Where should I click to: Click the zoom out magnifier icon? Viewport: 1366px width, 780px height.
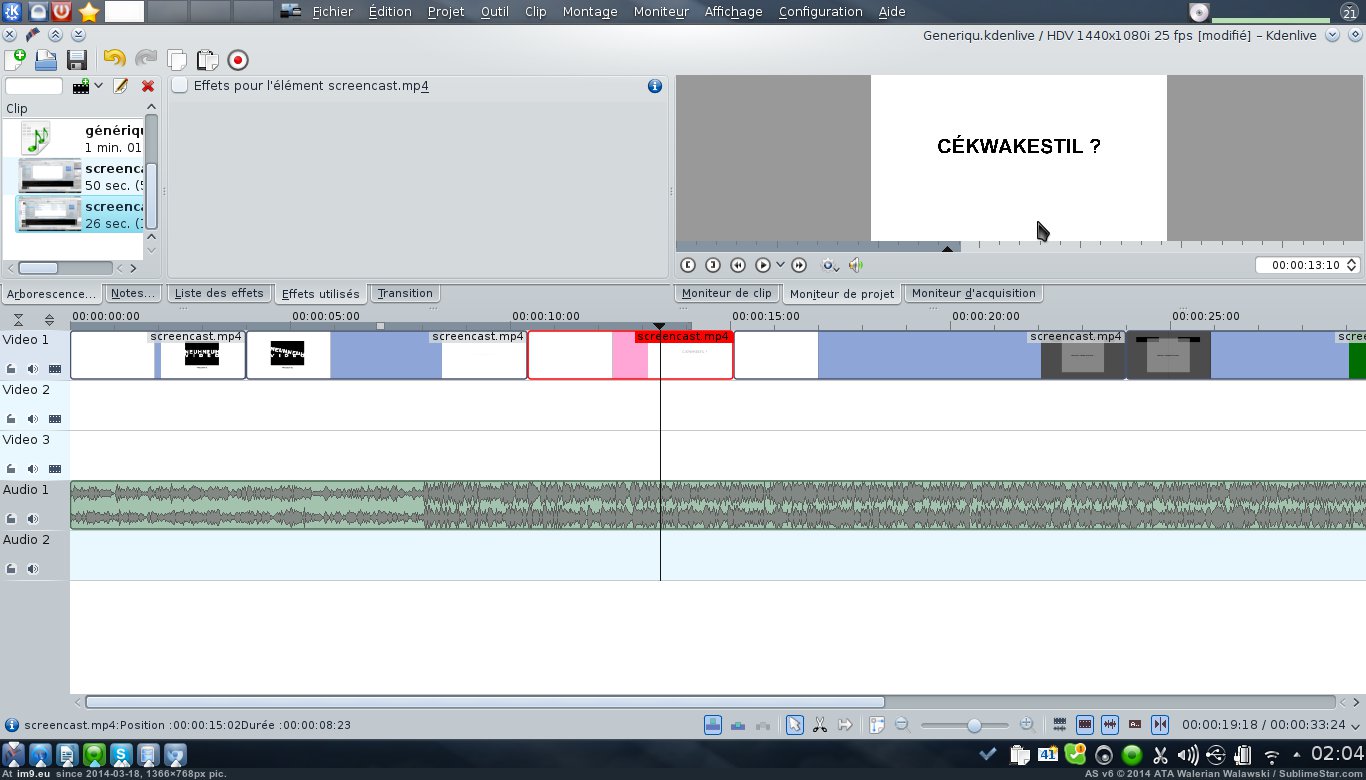click(x=901, y=725)
